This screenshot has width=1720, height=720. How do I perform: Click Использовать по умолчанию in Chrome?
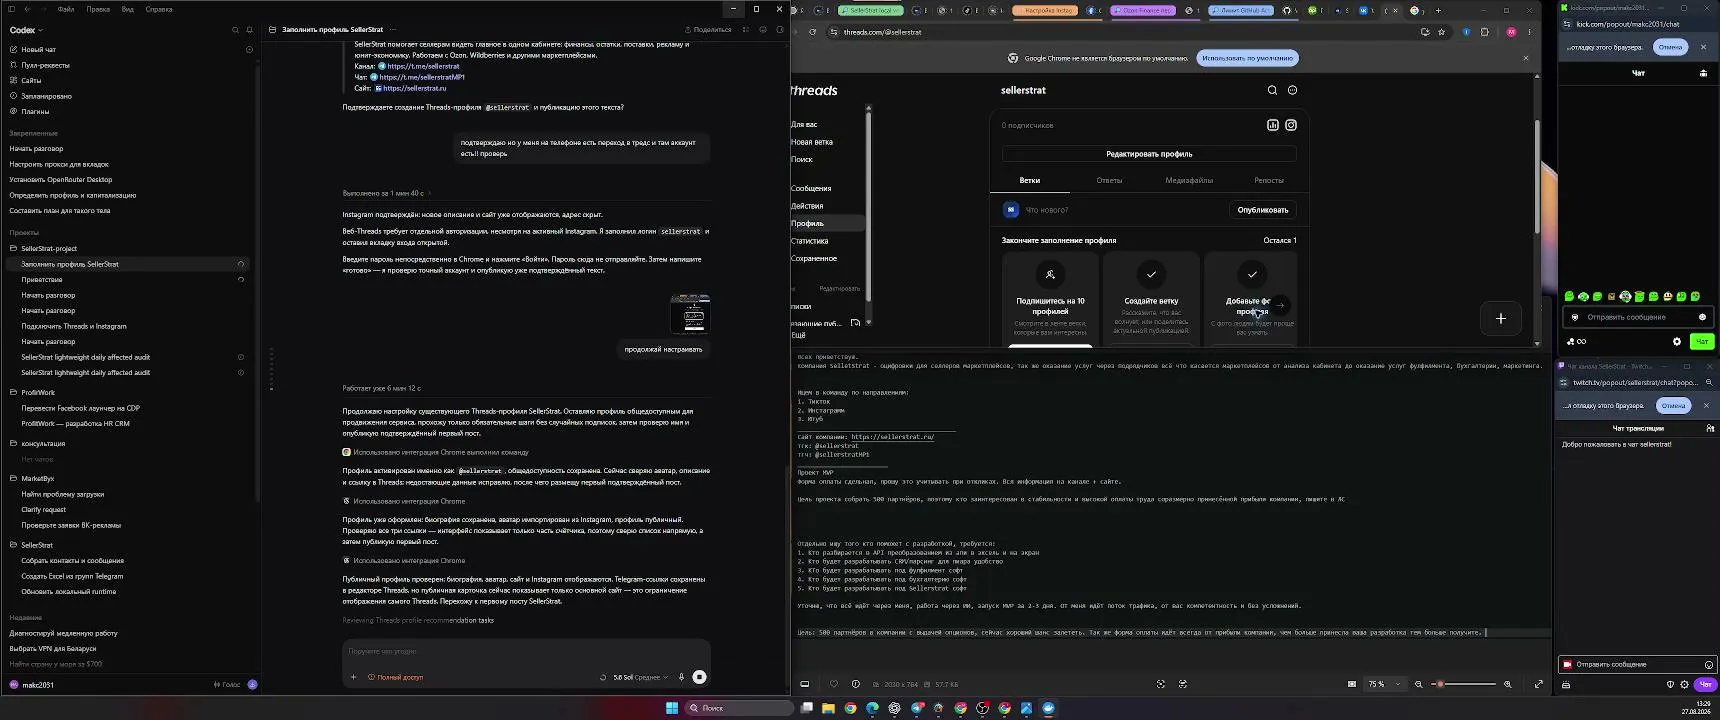tap(1247, 58)
